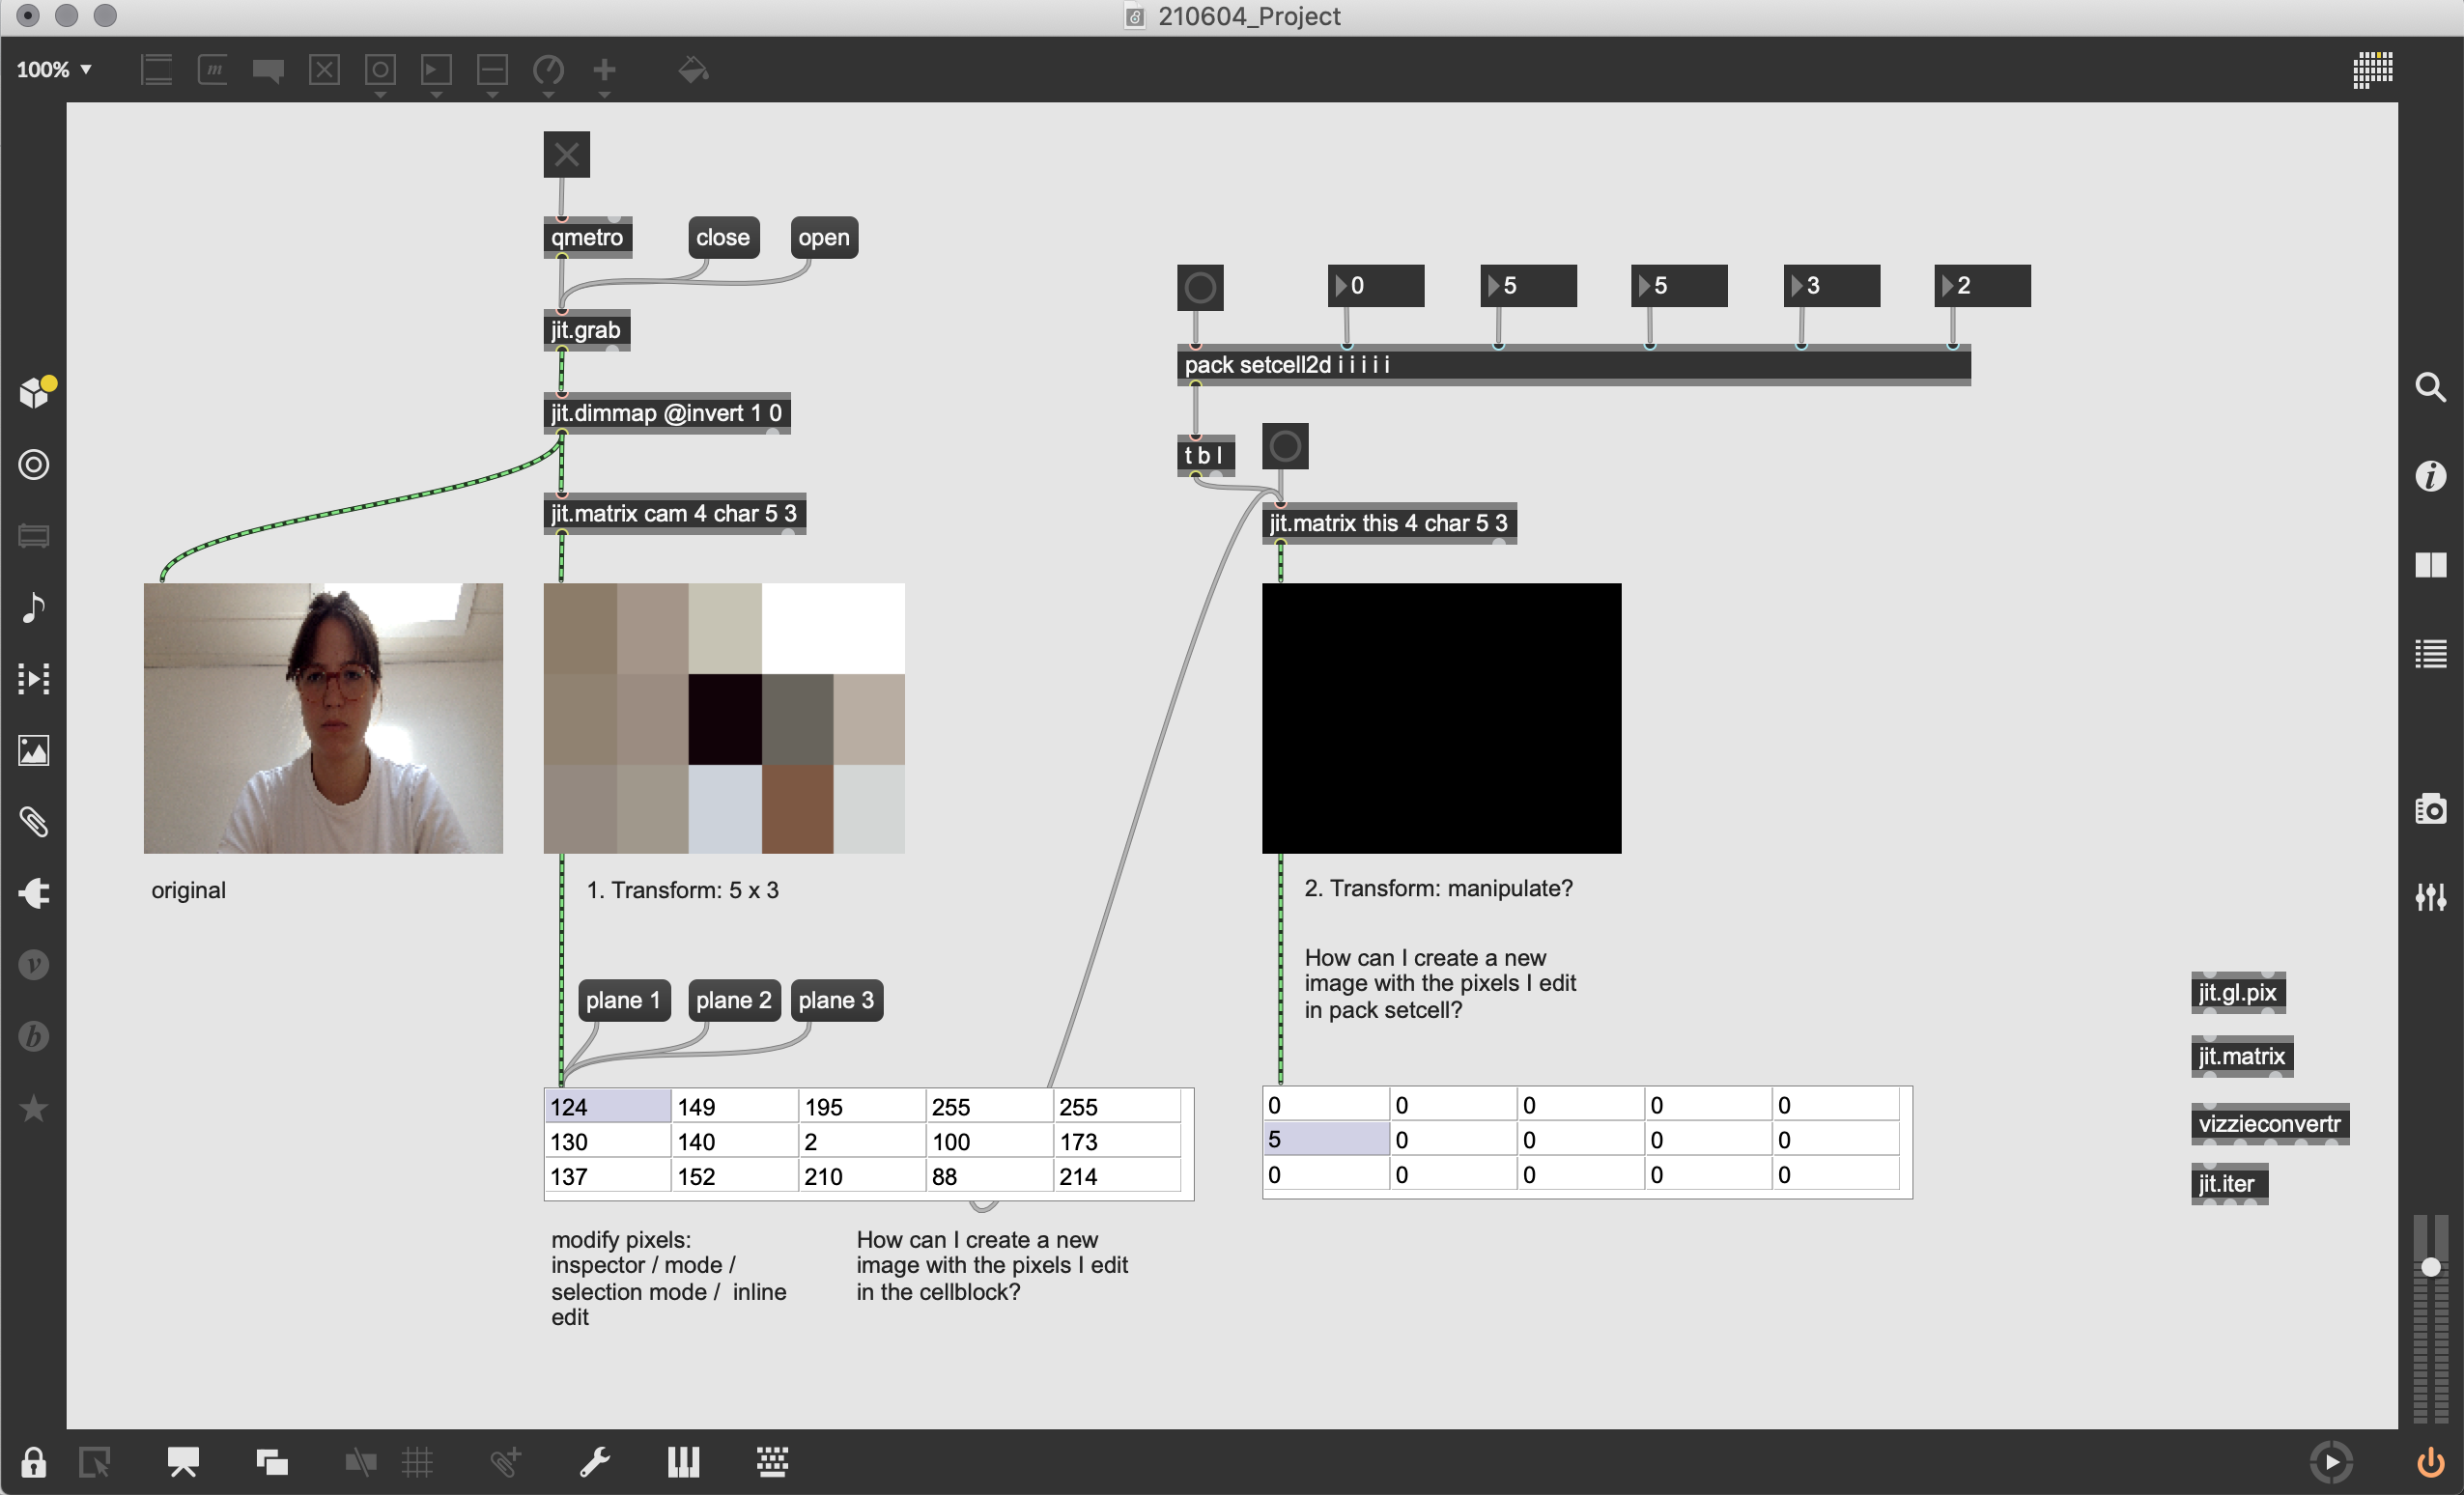Open the new view windows icon
Viewport: 2464px width, 1495px height.
point(272,1462)
